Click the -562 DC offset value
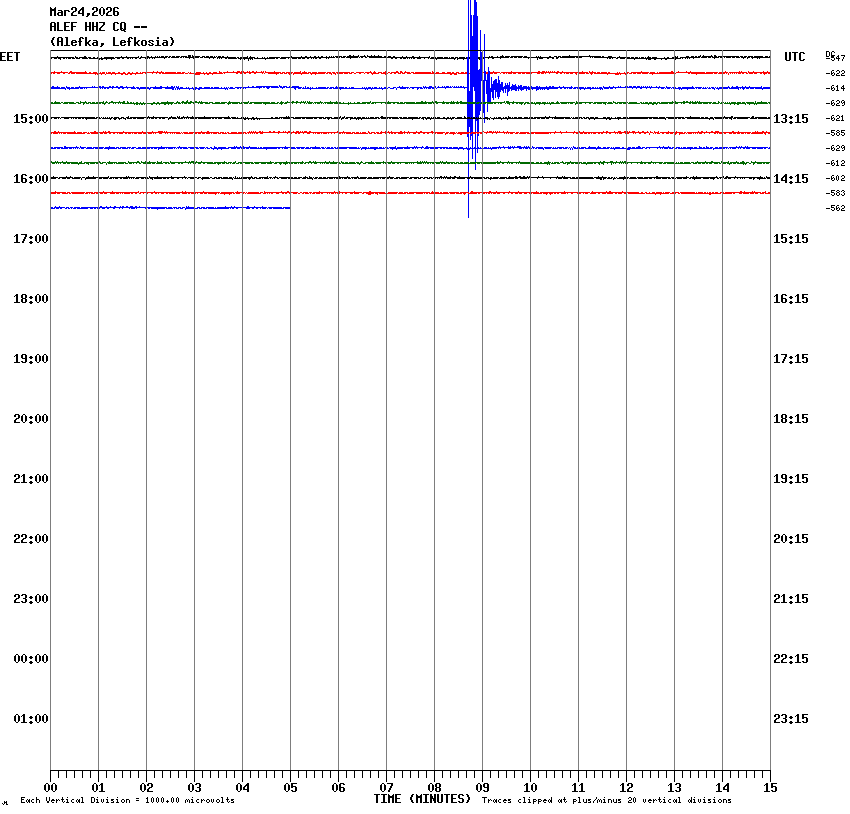 coord(836,208)
